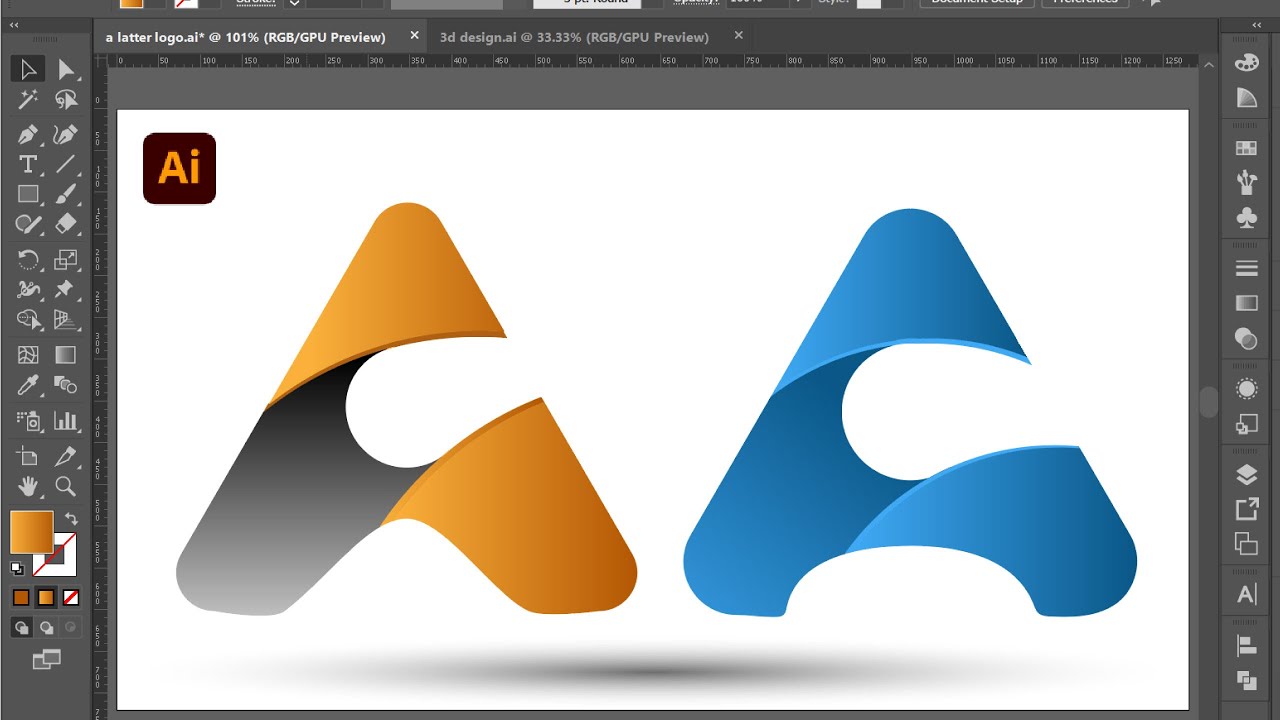Viewport: 1280px width, 720px height.
Task: Select the Pen tool
Action: 28,134
